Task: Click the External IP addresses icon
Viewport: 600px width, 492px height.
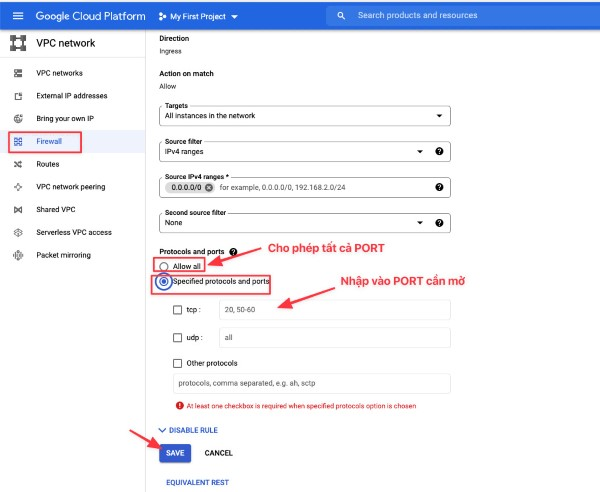Action: [x=16, y=96]
